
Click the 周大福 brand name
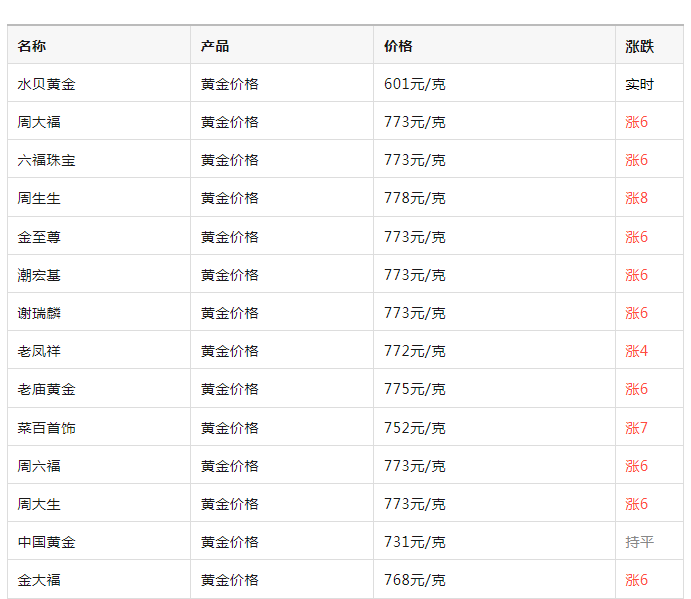pyautogui.click(x=39, y=122)
